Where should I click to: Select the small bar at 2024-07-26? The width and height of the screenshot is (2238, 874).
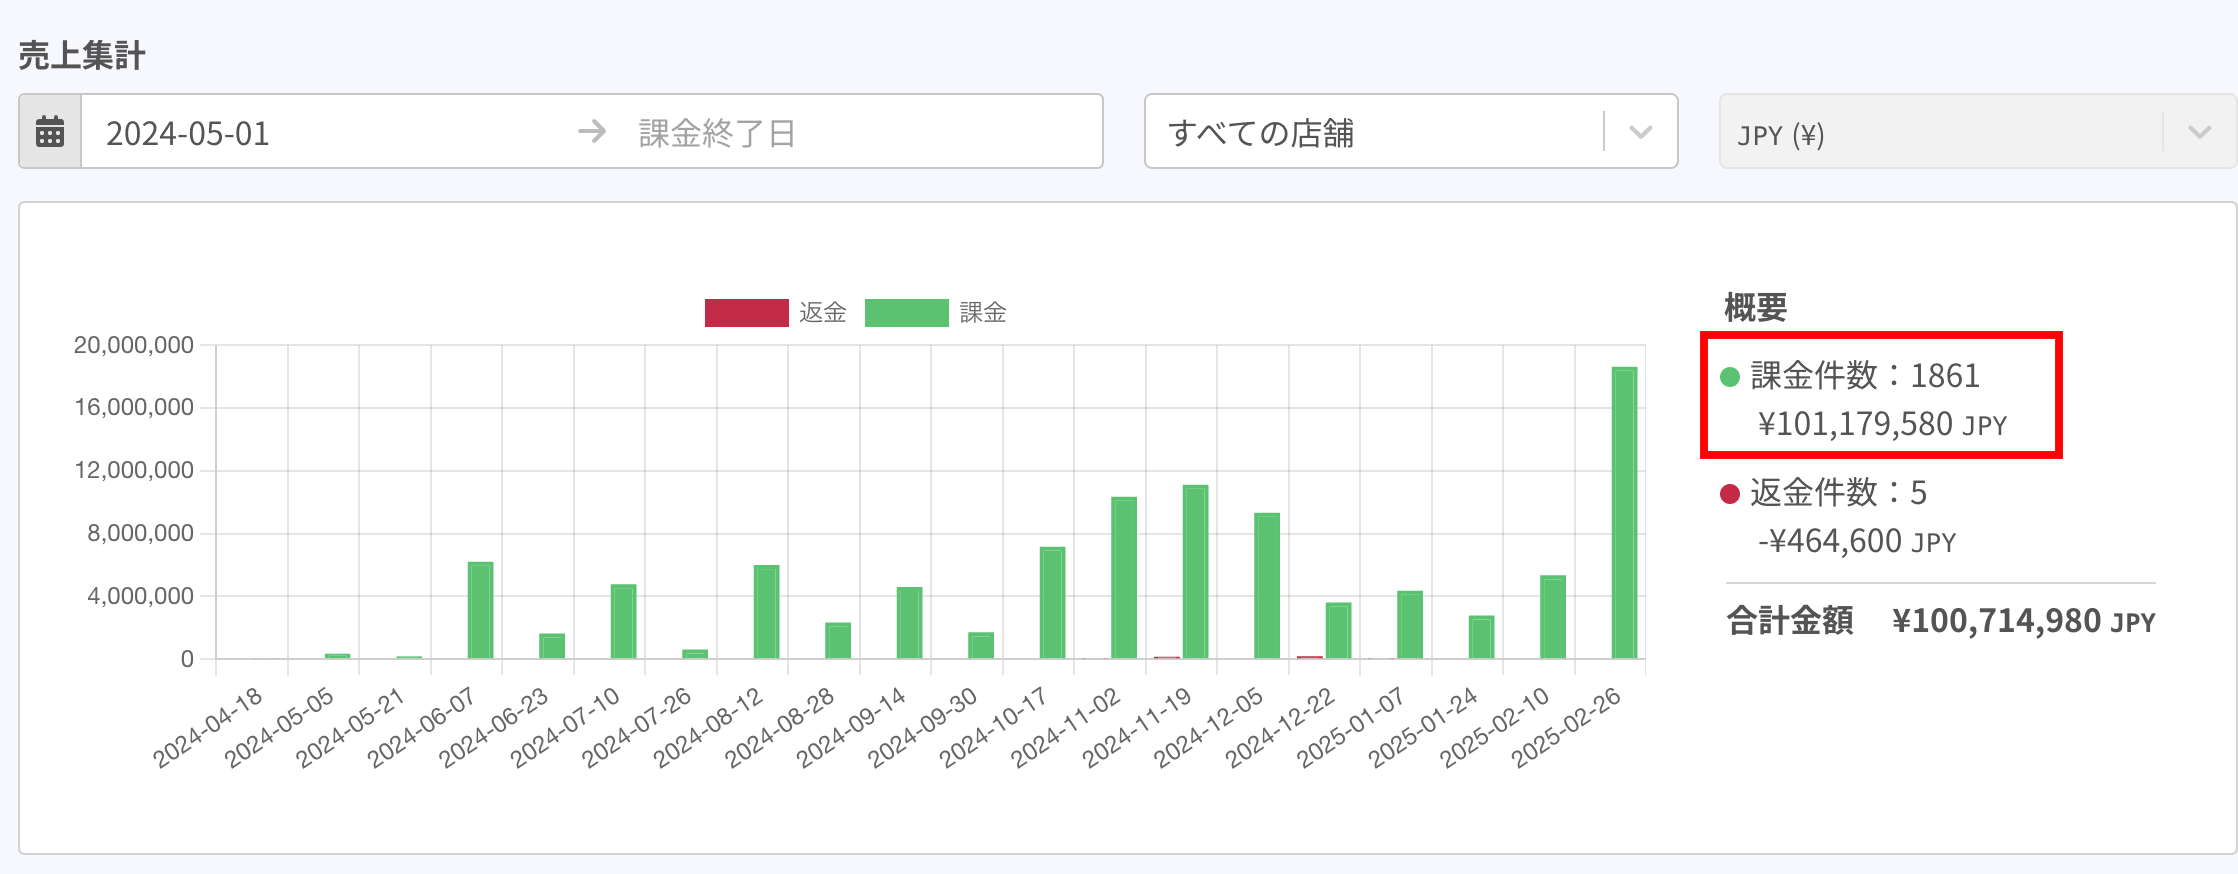(x=695, y=654)
